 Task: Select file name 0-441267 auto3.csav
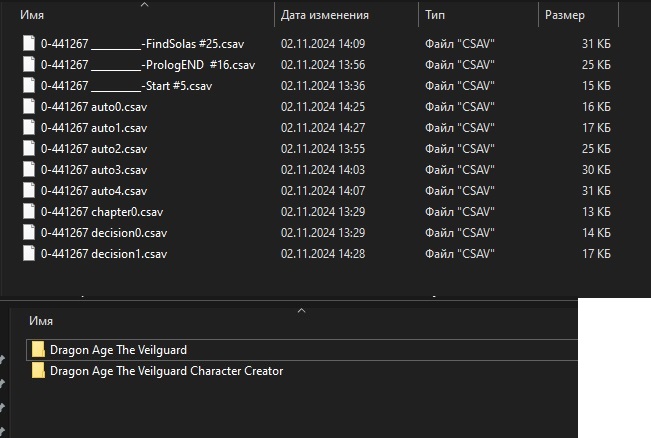94,170
